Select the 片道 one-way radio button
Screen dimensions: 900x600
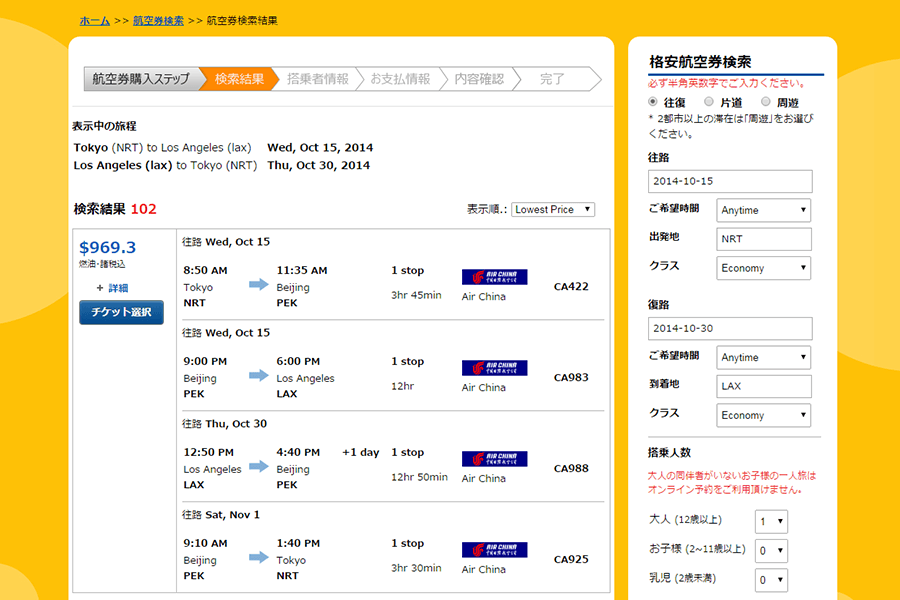tap(709, 102)
